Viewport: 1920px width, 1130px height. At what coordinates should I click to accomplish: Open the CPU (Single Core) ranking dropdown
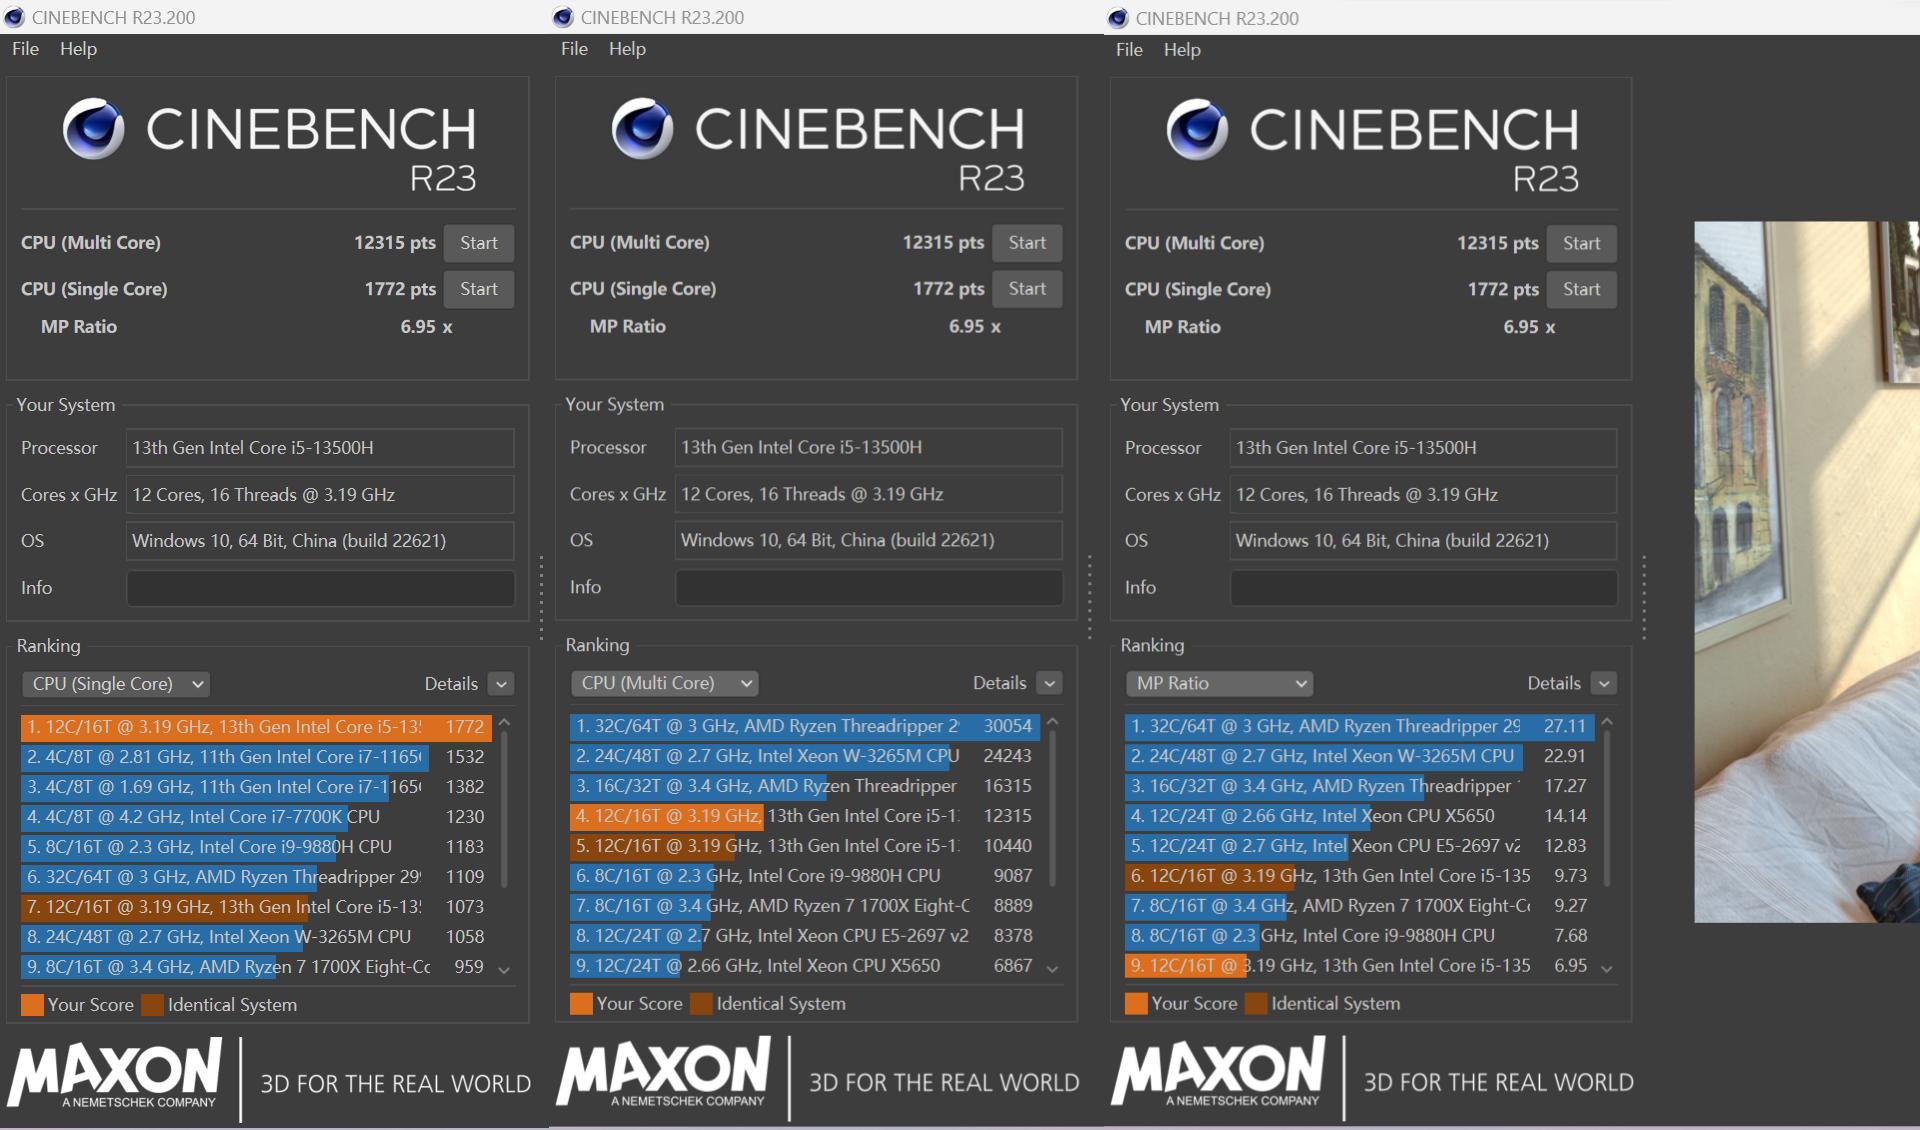[x=116, y=684]
